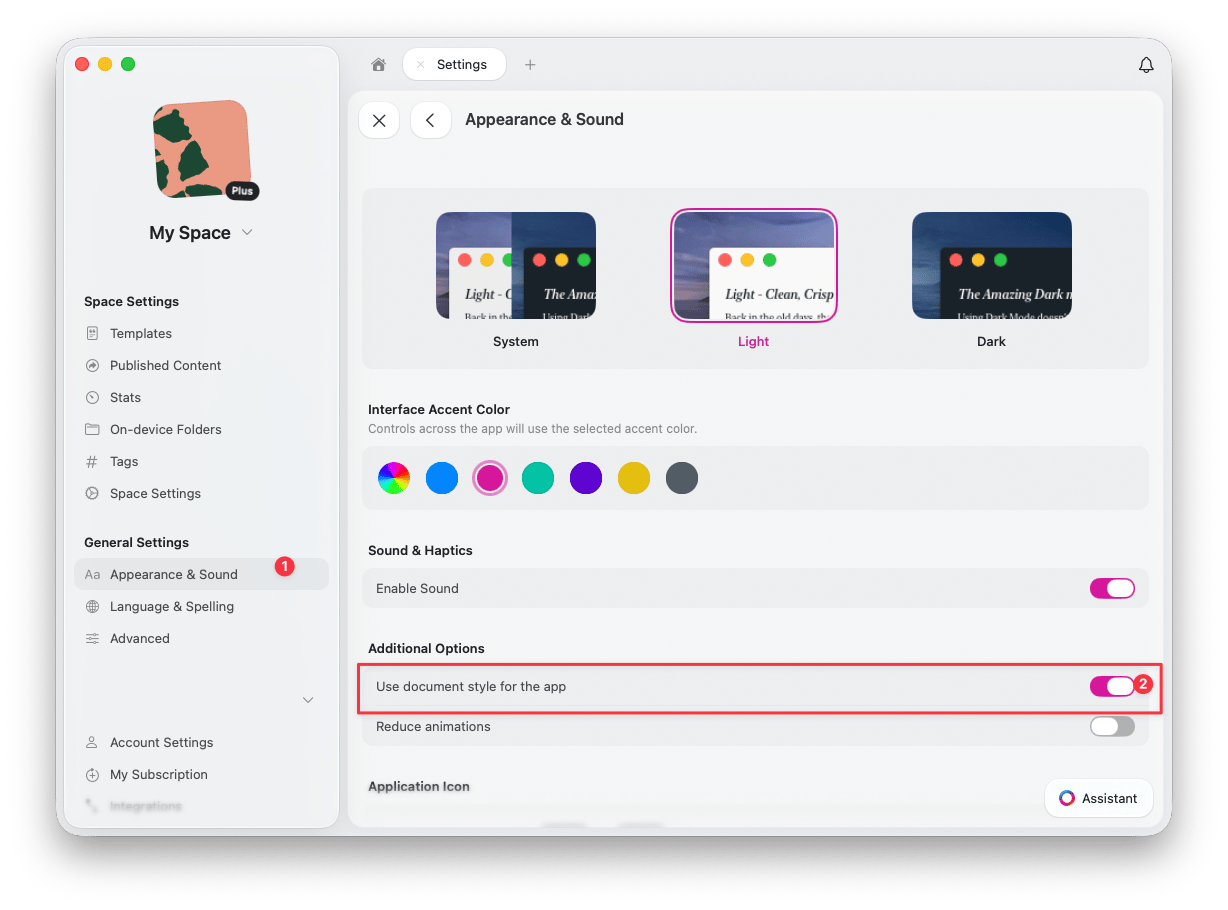Close settings with the X button

click(x=379, y=120)
